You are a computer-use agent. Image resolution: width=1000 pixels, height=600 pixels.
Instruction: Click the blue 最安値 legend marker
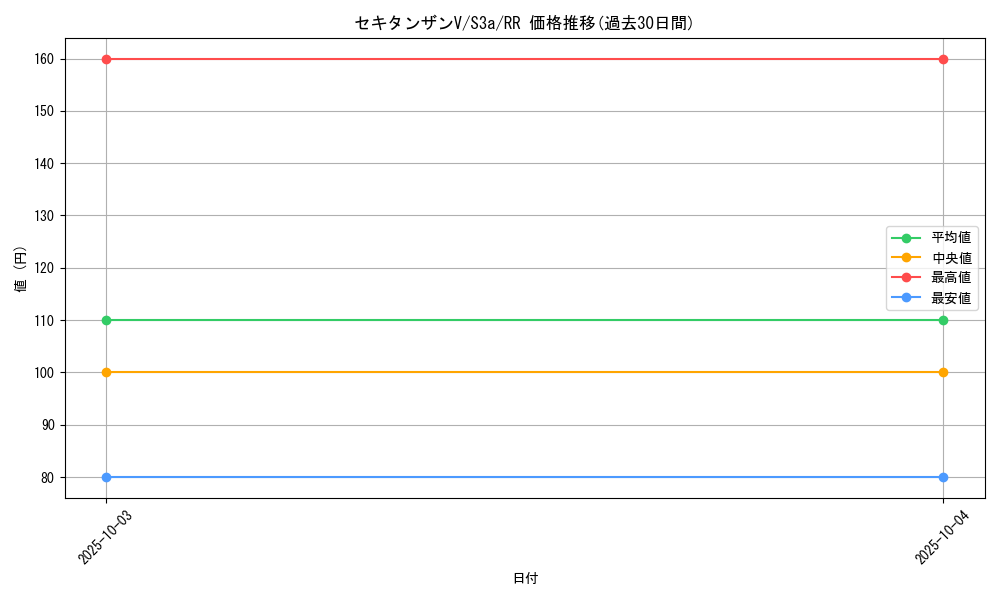[x=907, y=298]
